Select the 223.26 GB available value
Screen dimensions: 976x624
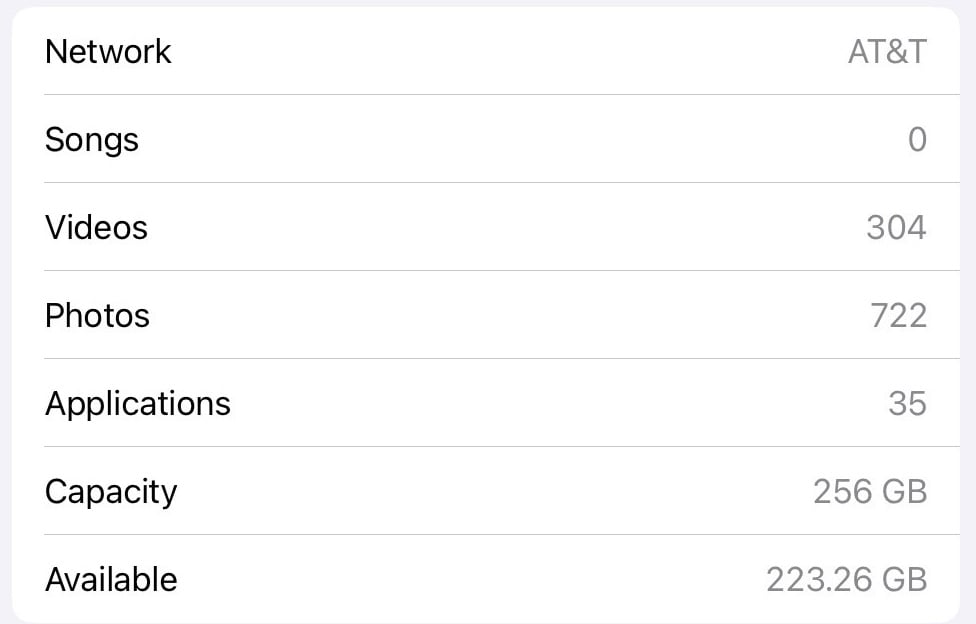coord(846,580)
